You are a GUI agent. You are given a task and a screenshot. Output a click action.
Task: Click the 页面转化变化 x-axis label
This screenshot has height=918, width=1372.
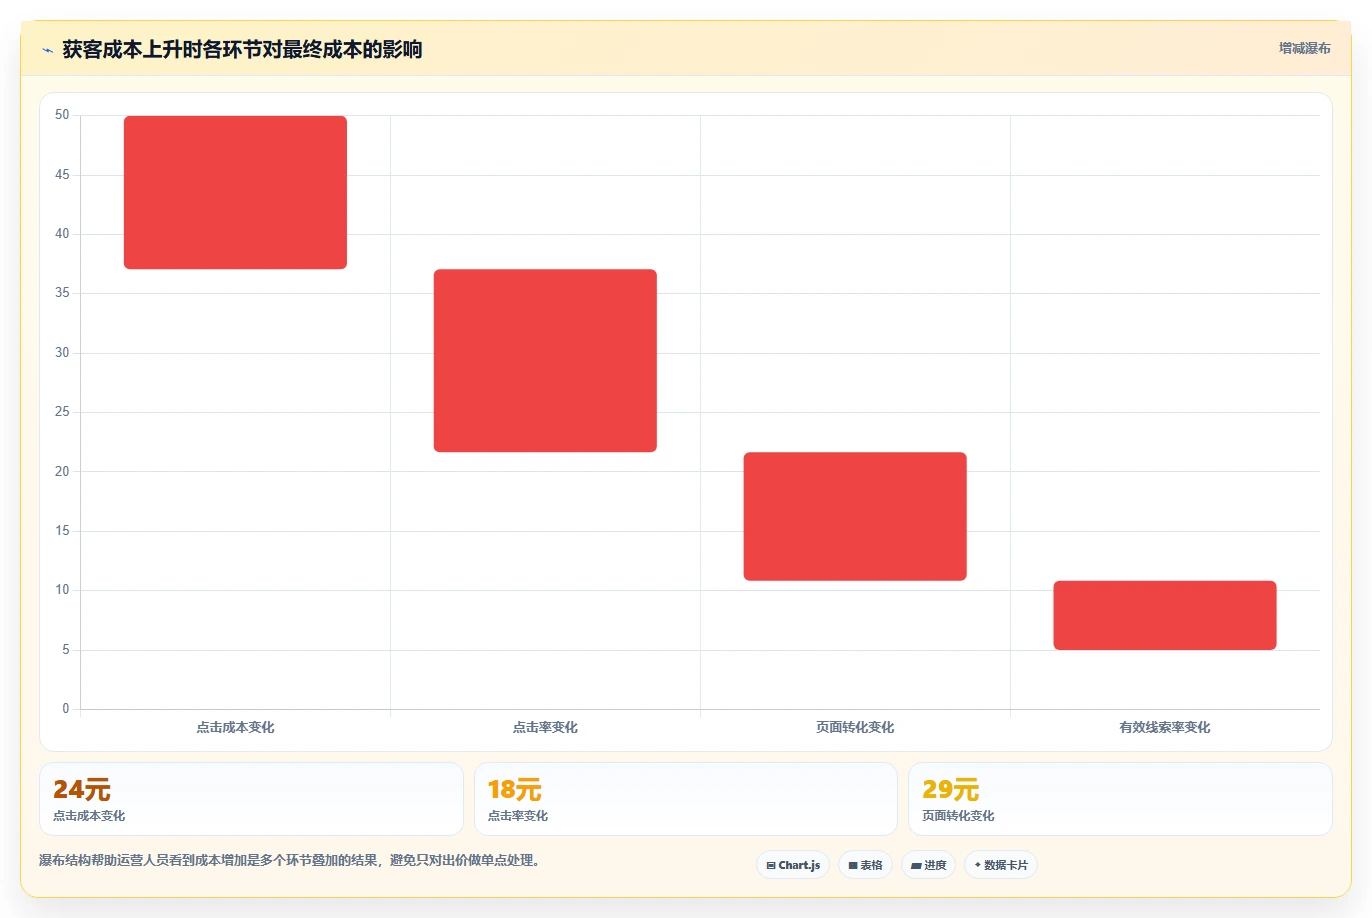[855, 727]
